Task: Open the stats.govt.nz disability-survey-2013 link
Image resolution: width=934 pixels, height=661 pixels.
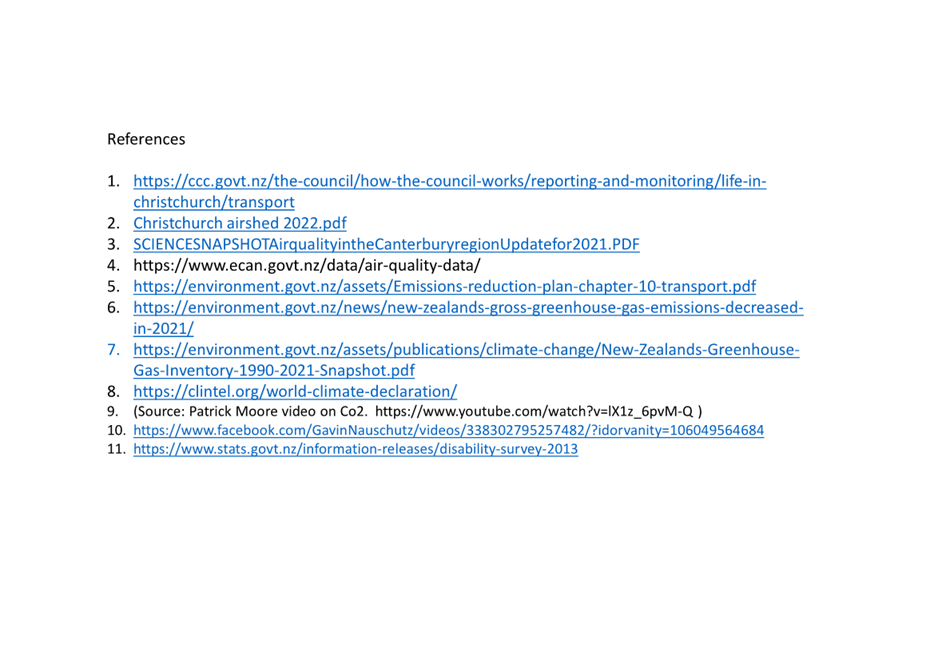Action: coord(356,449)
